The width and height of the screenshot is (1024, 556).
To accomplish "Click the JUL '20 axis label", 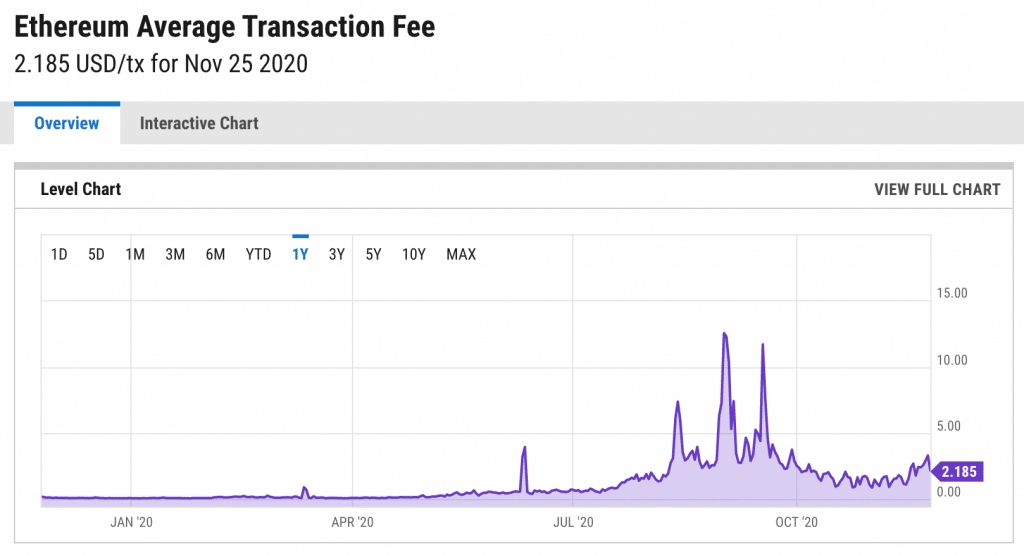I will click(573, 522).
